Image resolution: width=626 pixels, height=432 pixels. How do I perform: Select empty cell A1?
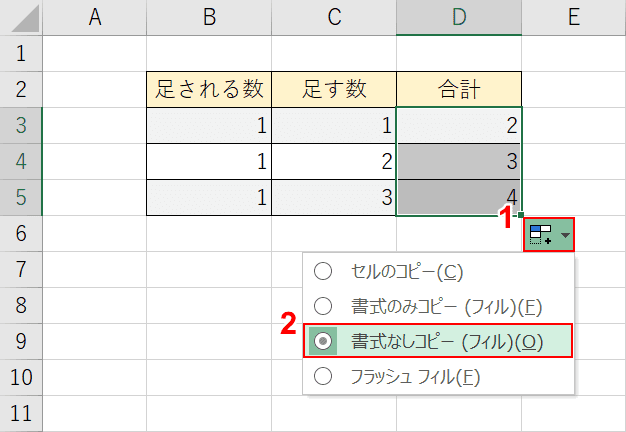coord(95,54)
